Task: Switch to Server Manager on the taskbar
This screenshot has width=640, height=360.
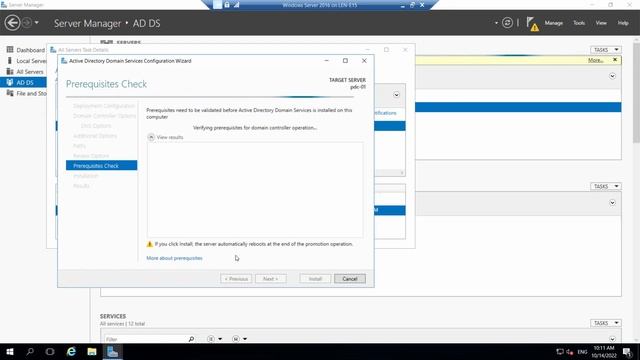Action: point(113,351)
